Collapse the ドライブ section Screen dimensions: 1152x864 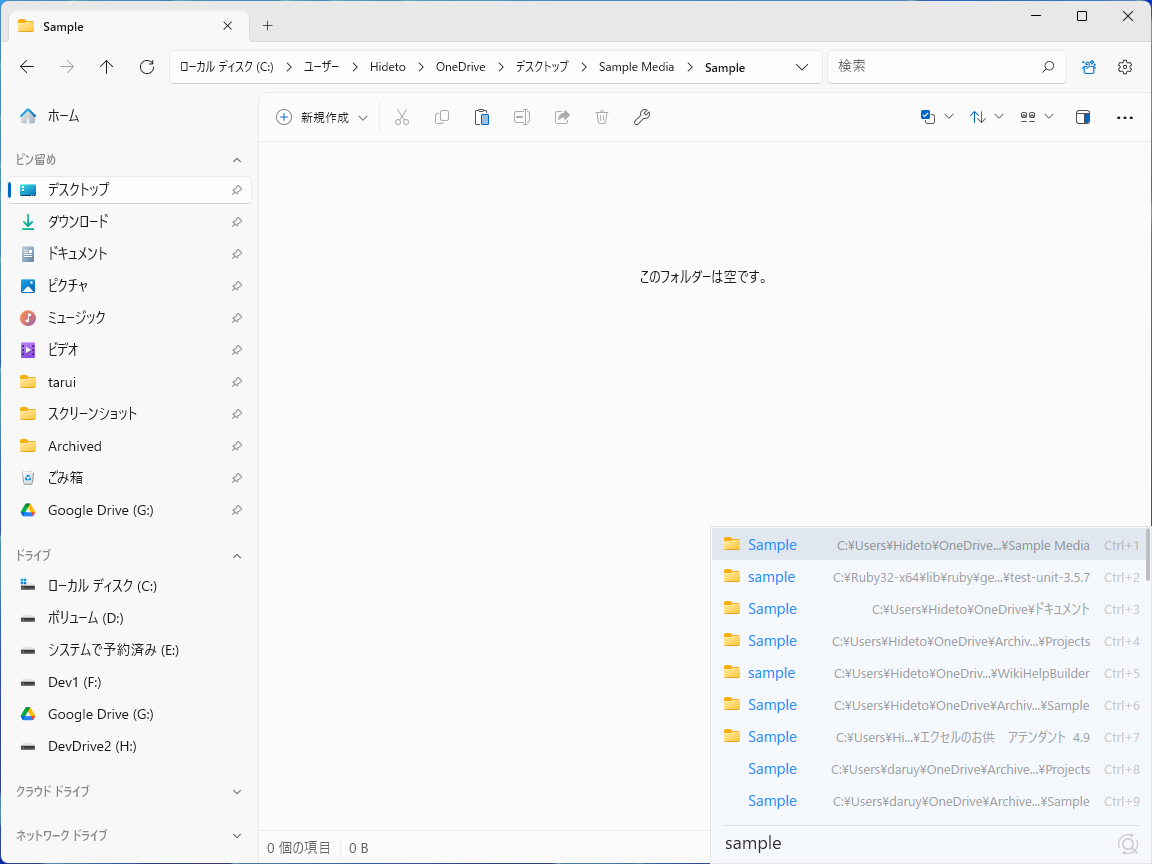[x=237, y=556]
